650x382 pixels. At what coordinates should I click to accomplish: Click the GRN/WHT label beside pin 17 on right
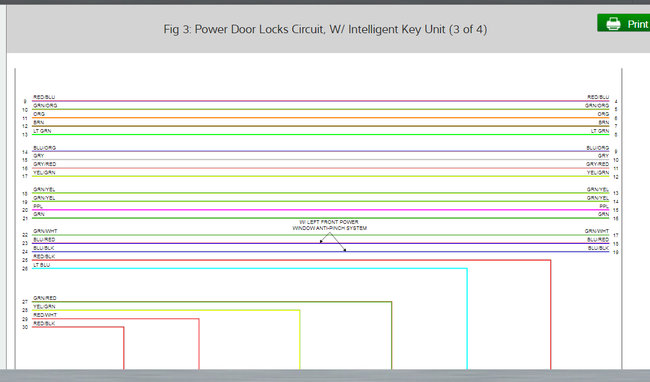coord(597,231)
